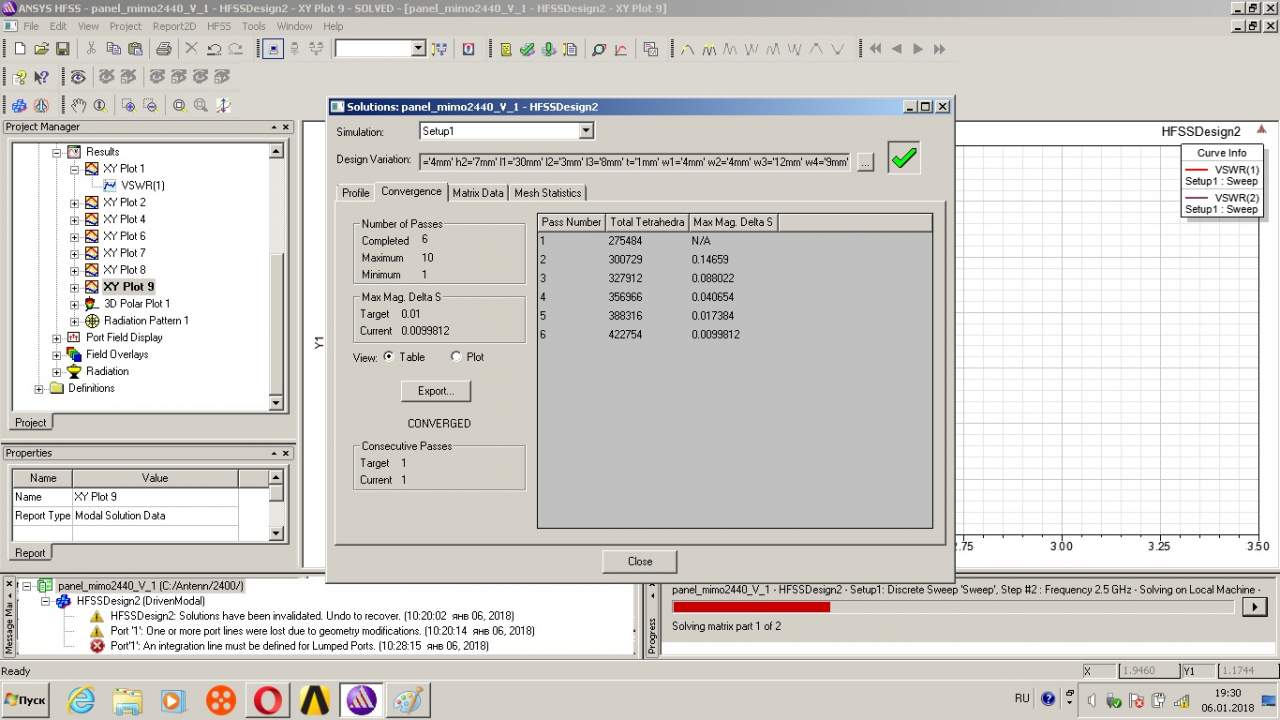This screenshot has width=1280, height=720.
Task: Click the red simulation progress bar
Action: click(x=751, y=607)
